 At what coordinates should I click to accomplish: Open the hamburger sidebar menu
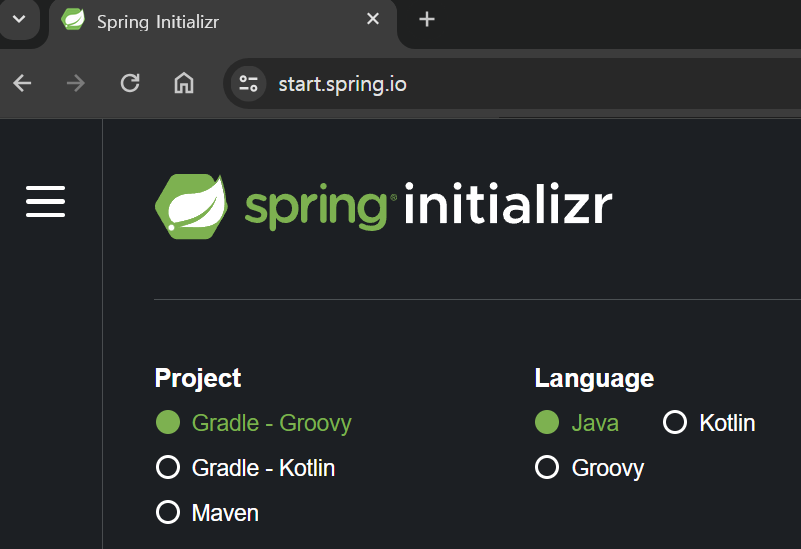coord(45,201)
